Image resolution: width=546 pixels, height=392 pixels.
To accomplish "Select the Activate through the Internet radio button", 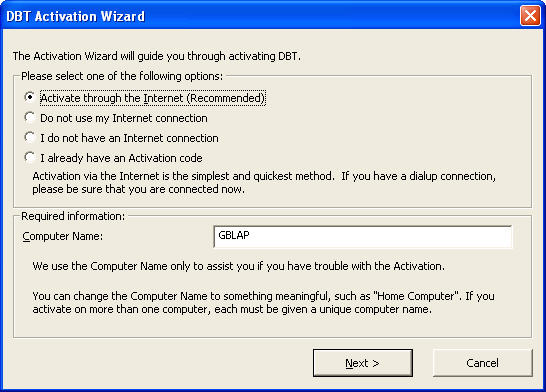I will coord(30,97).
